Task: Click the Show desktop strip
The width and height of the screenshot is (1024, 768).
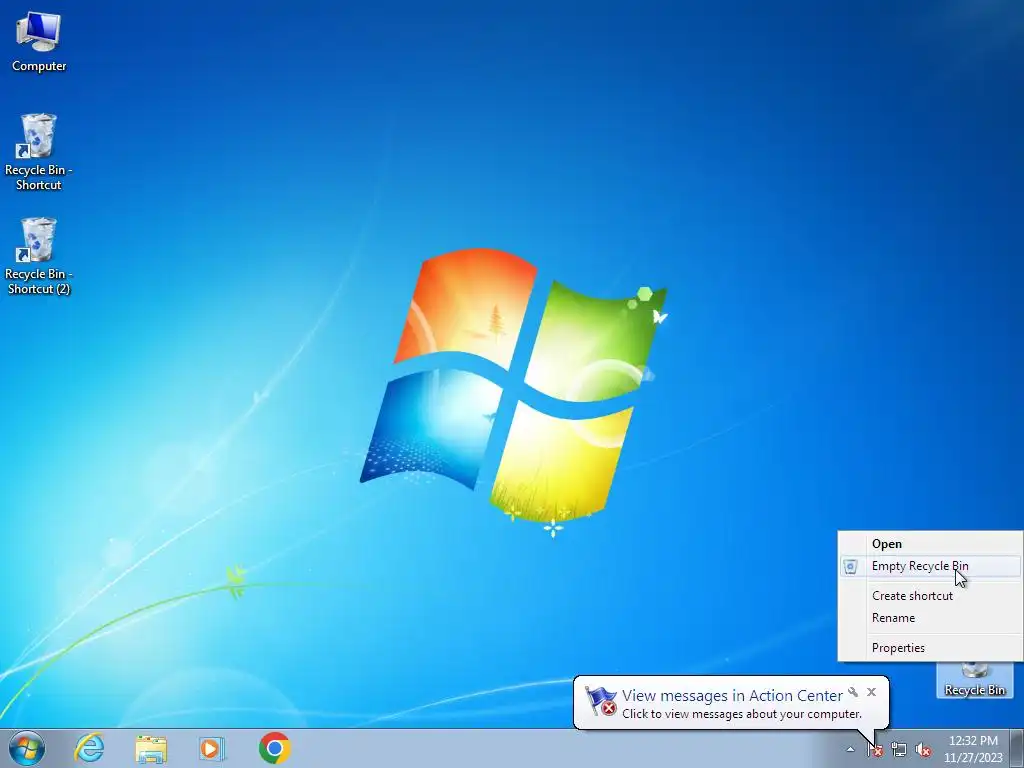Action: pyautogui.click(x=1017, y=748)
